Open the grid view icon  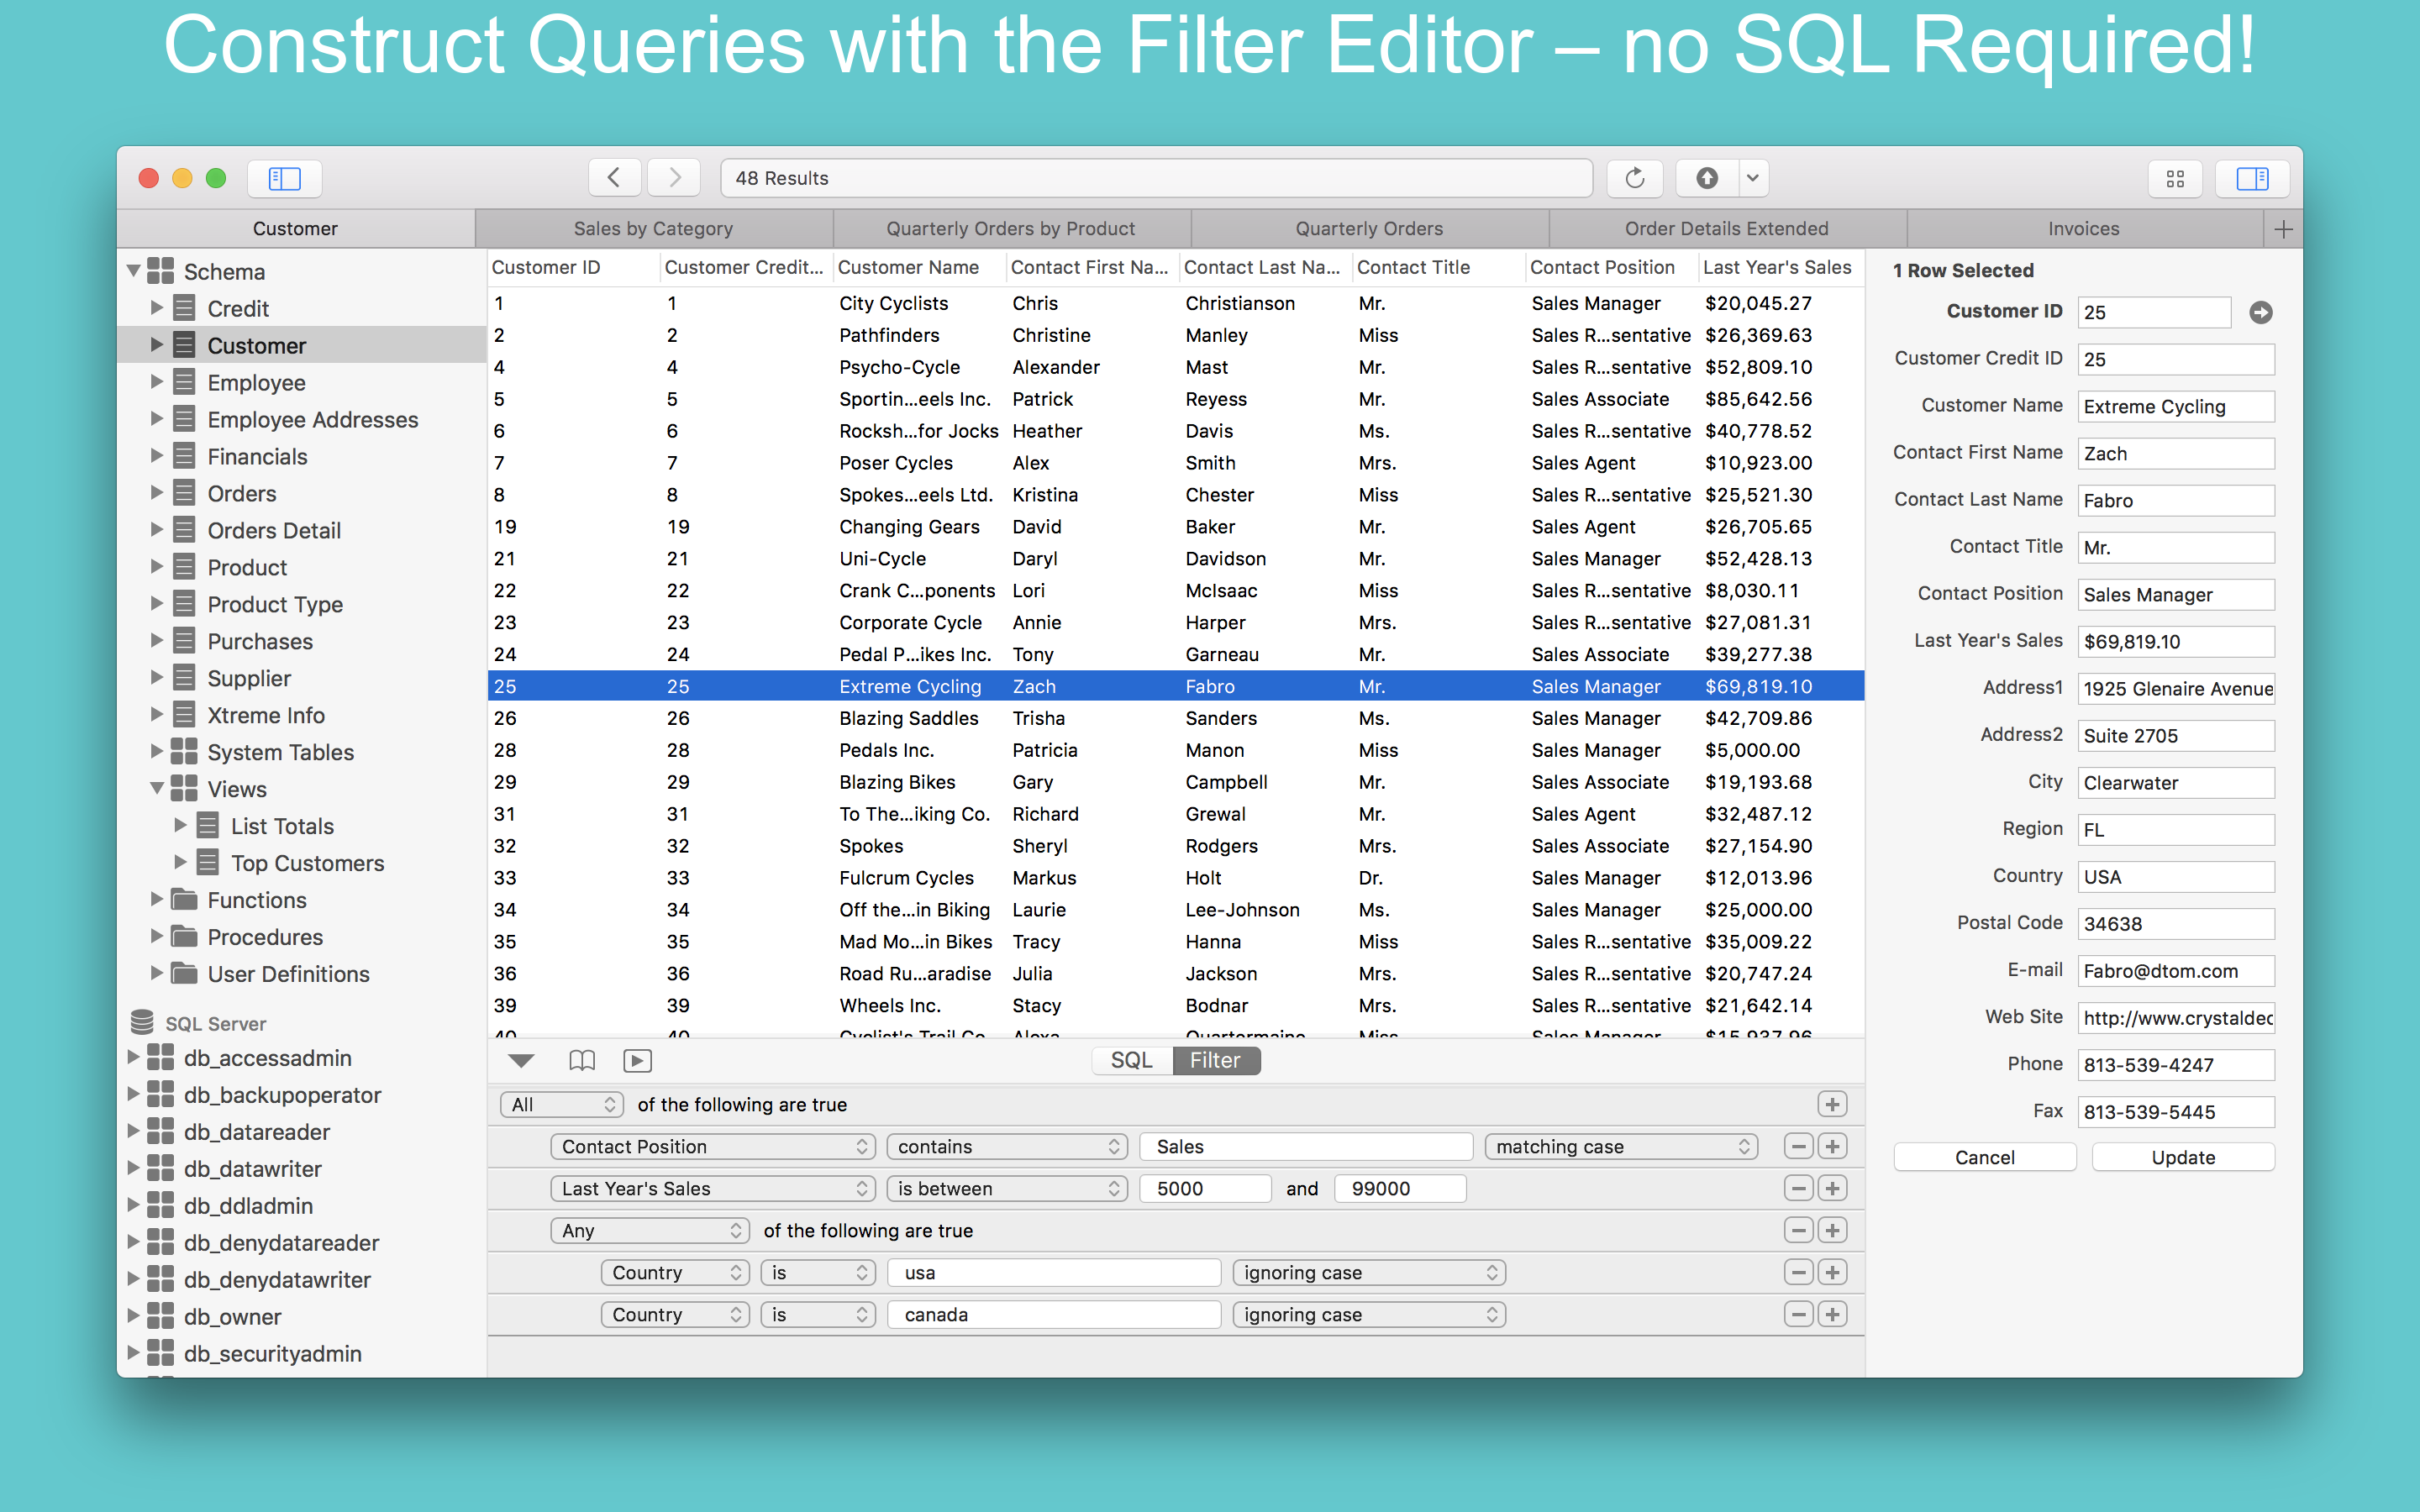(x=2175, y=178)
